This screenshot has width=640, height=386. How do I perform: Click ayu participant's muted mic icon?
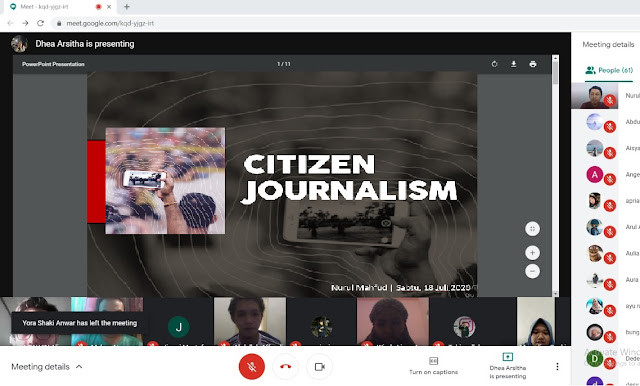tap(610, 311)
